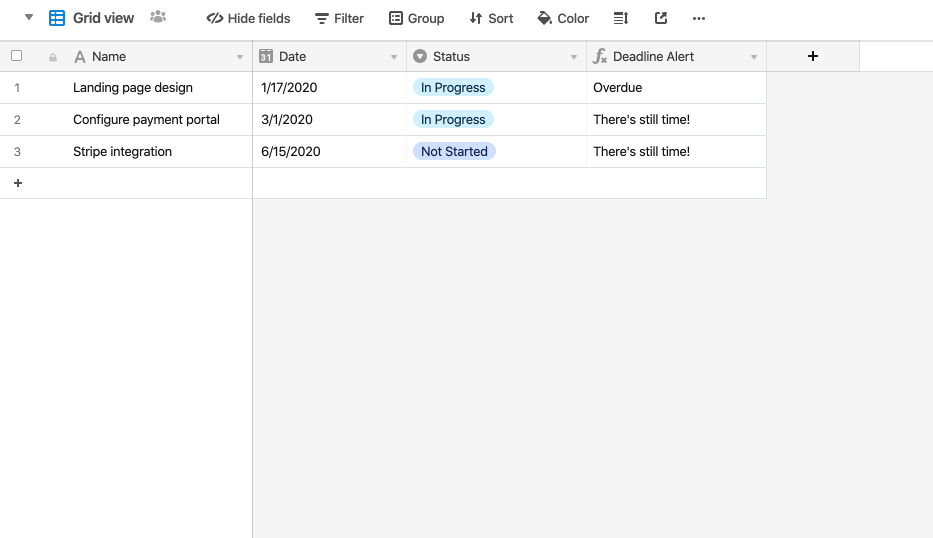Viewport: 933px width, 538px height.
Task: Click the Deadline Alert column header label
Action: pyautogui.click(x=653, y=57)
